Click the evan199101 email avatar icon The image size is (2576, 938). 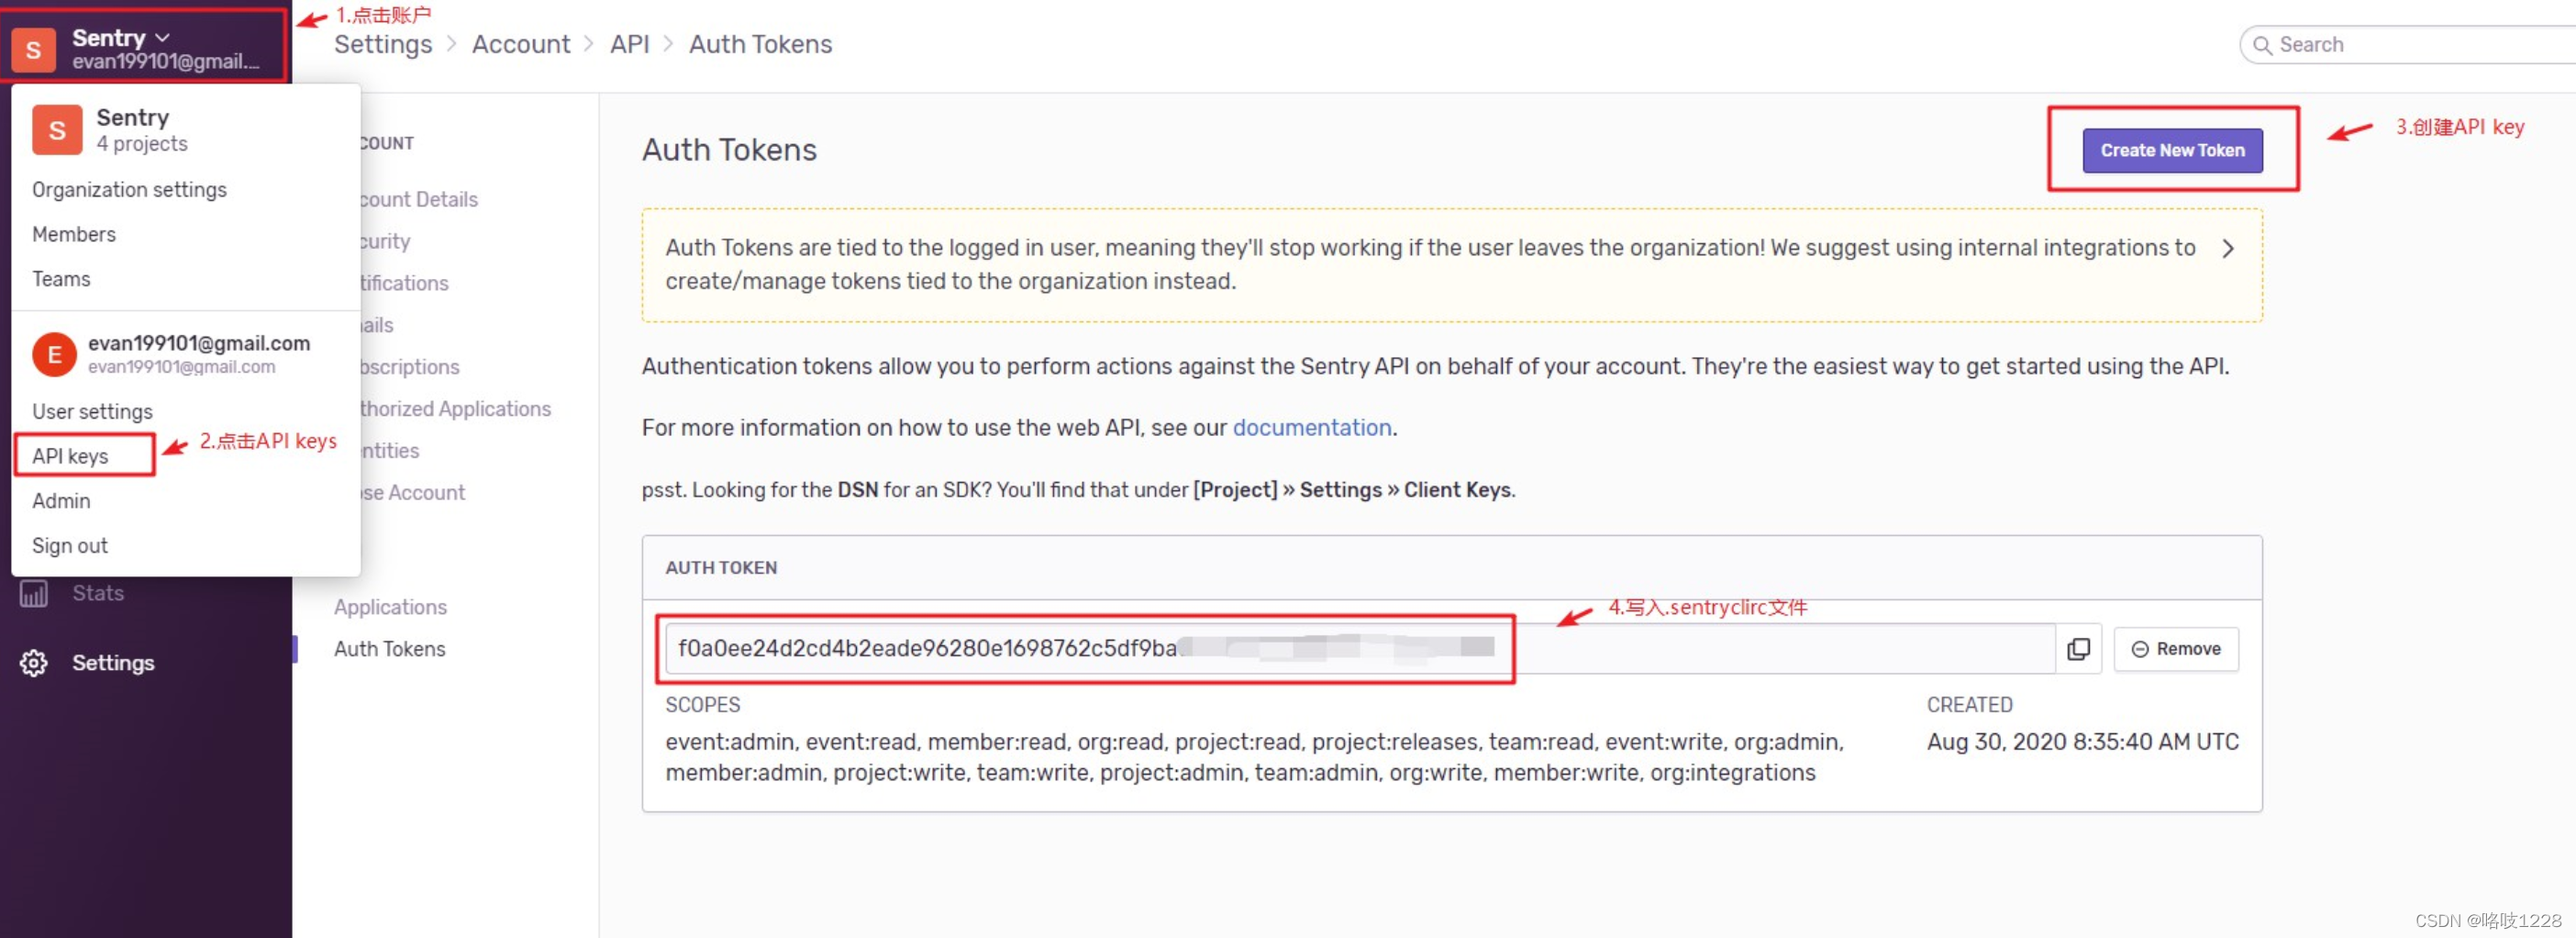pos(54,354)
